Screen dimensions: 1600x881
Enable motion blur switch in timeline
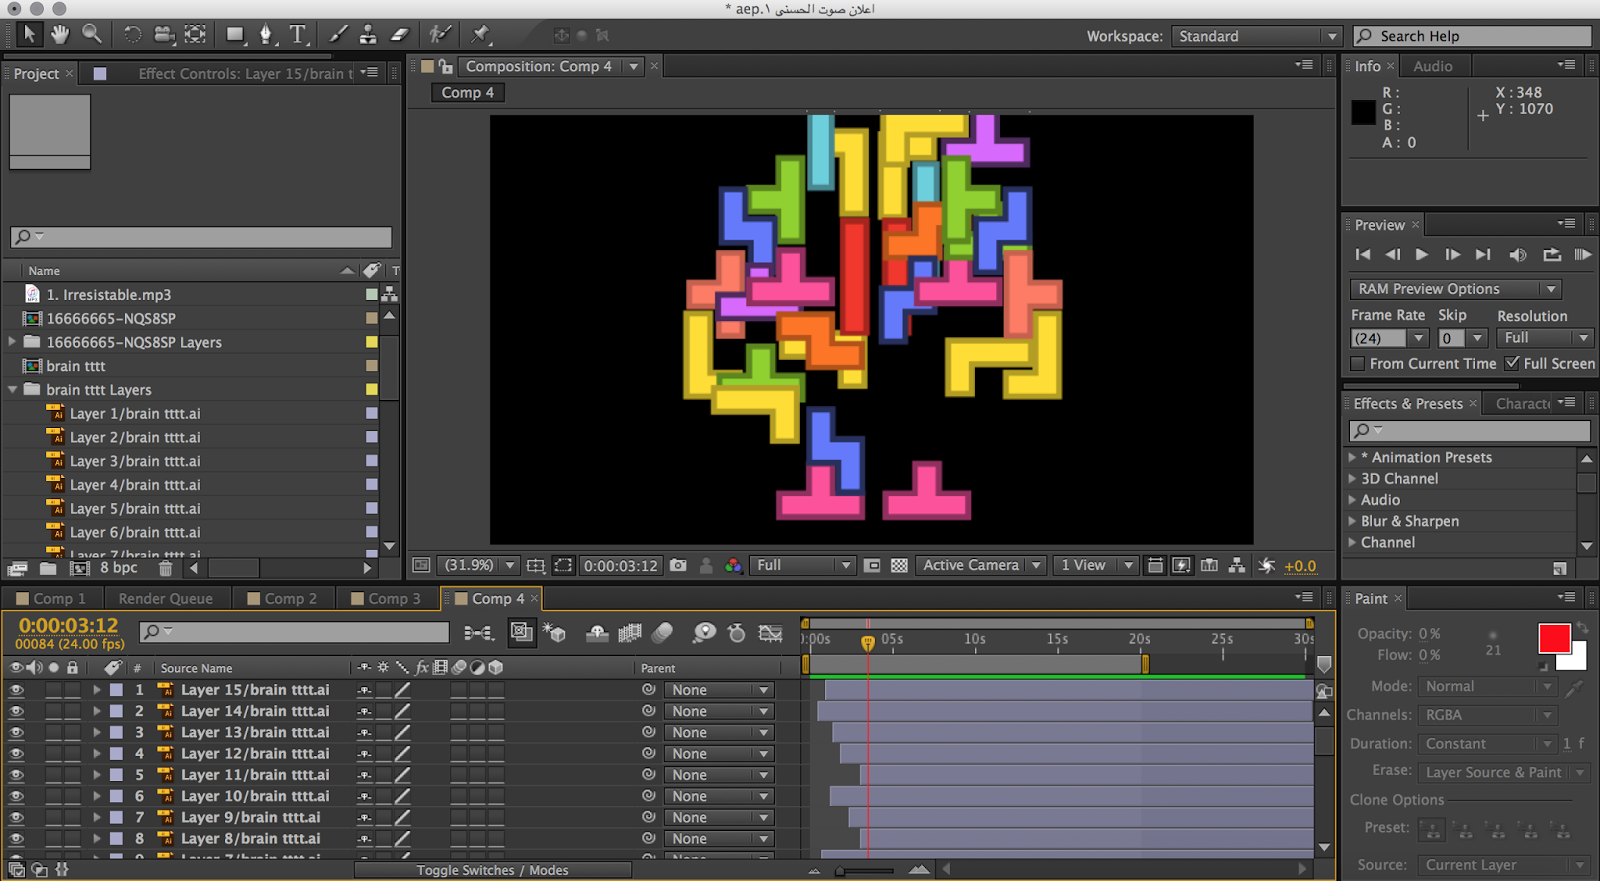pyautogui.click(x=662, y=633)
